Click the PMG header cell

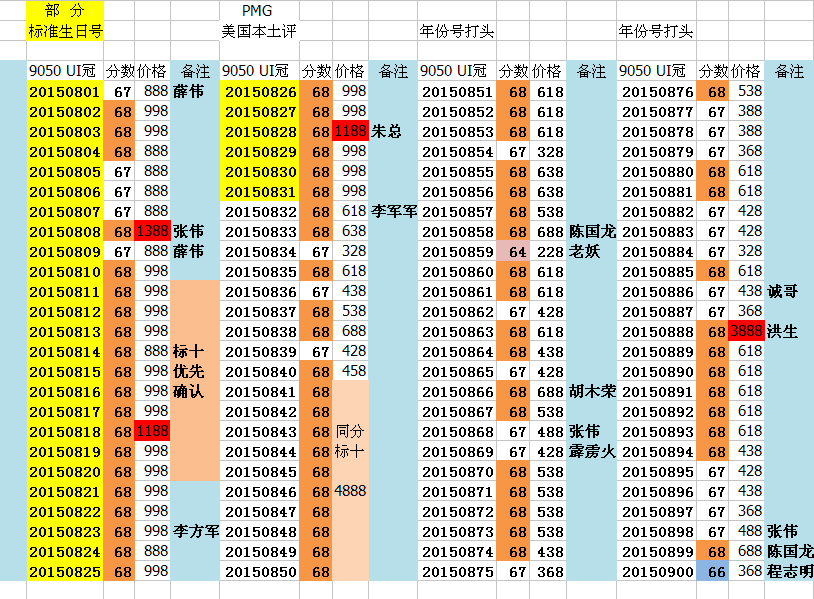click(257, 11)
